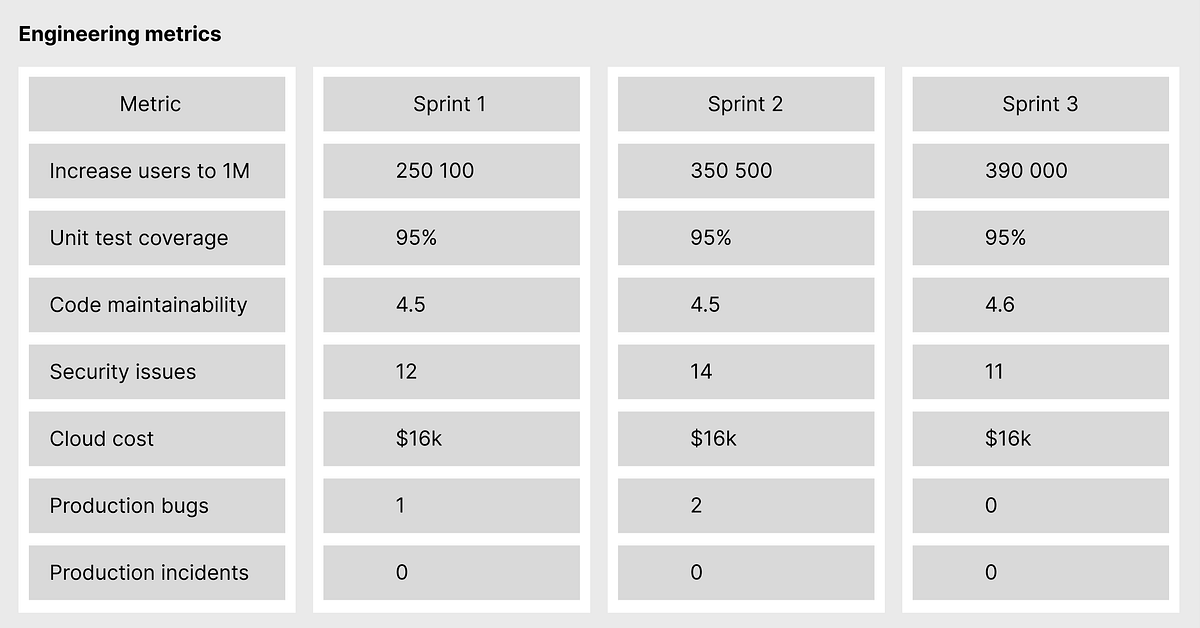
Task: Select the Sprint 2 header cell
Action: tap(746, 104)
